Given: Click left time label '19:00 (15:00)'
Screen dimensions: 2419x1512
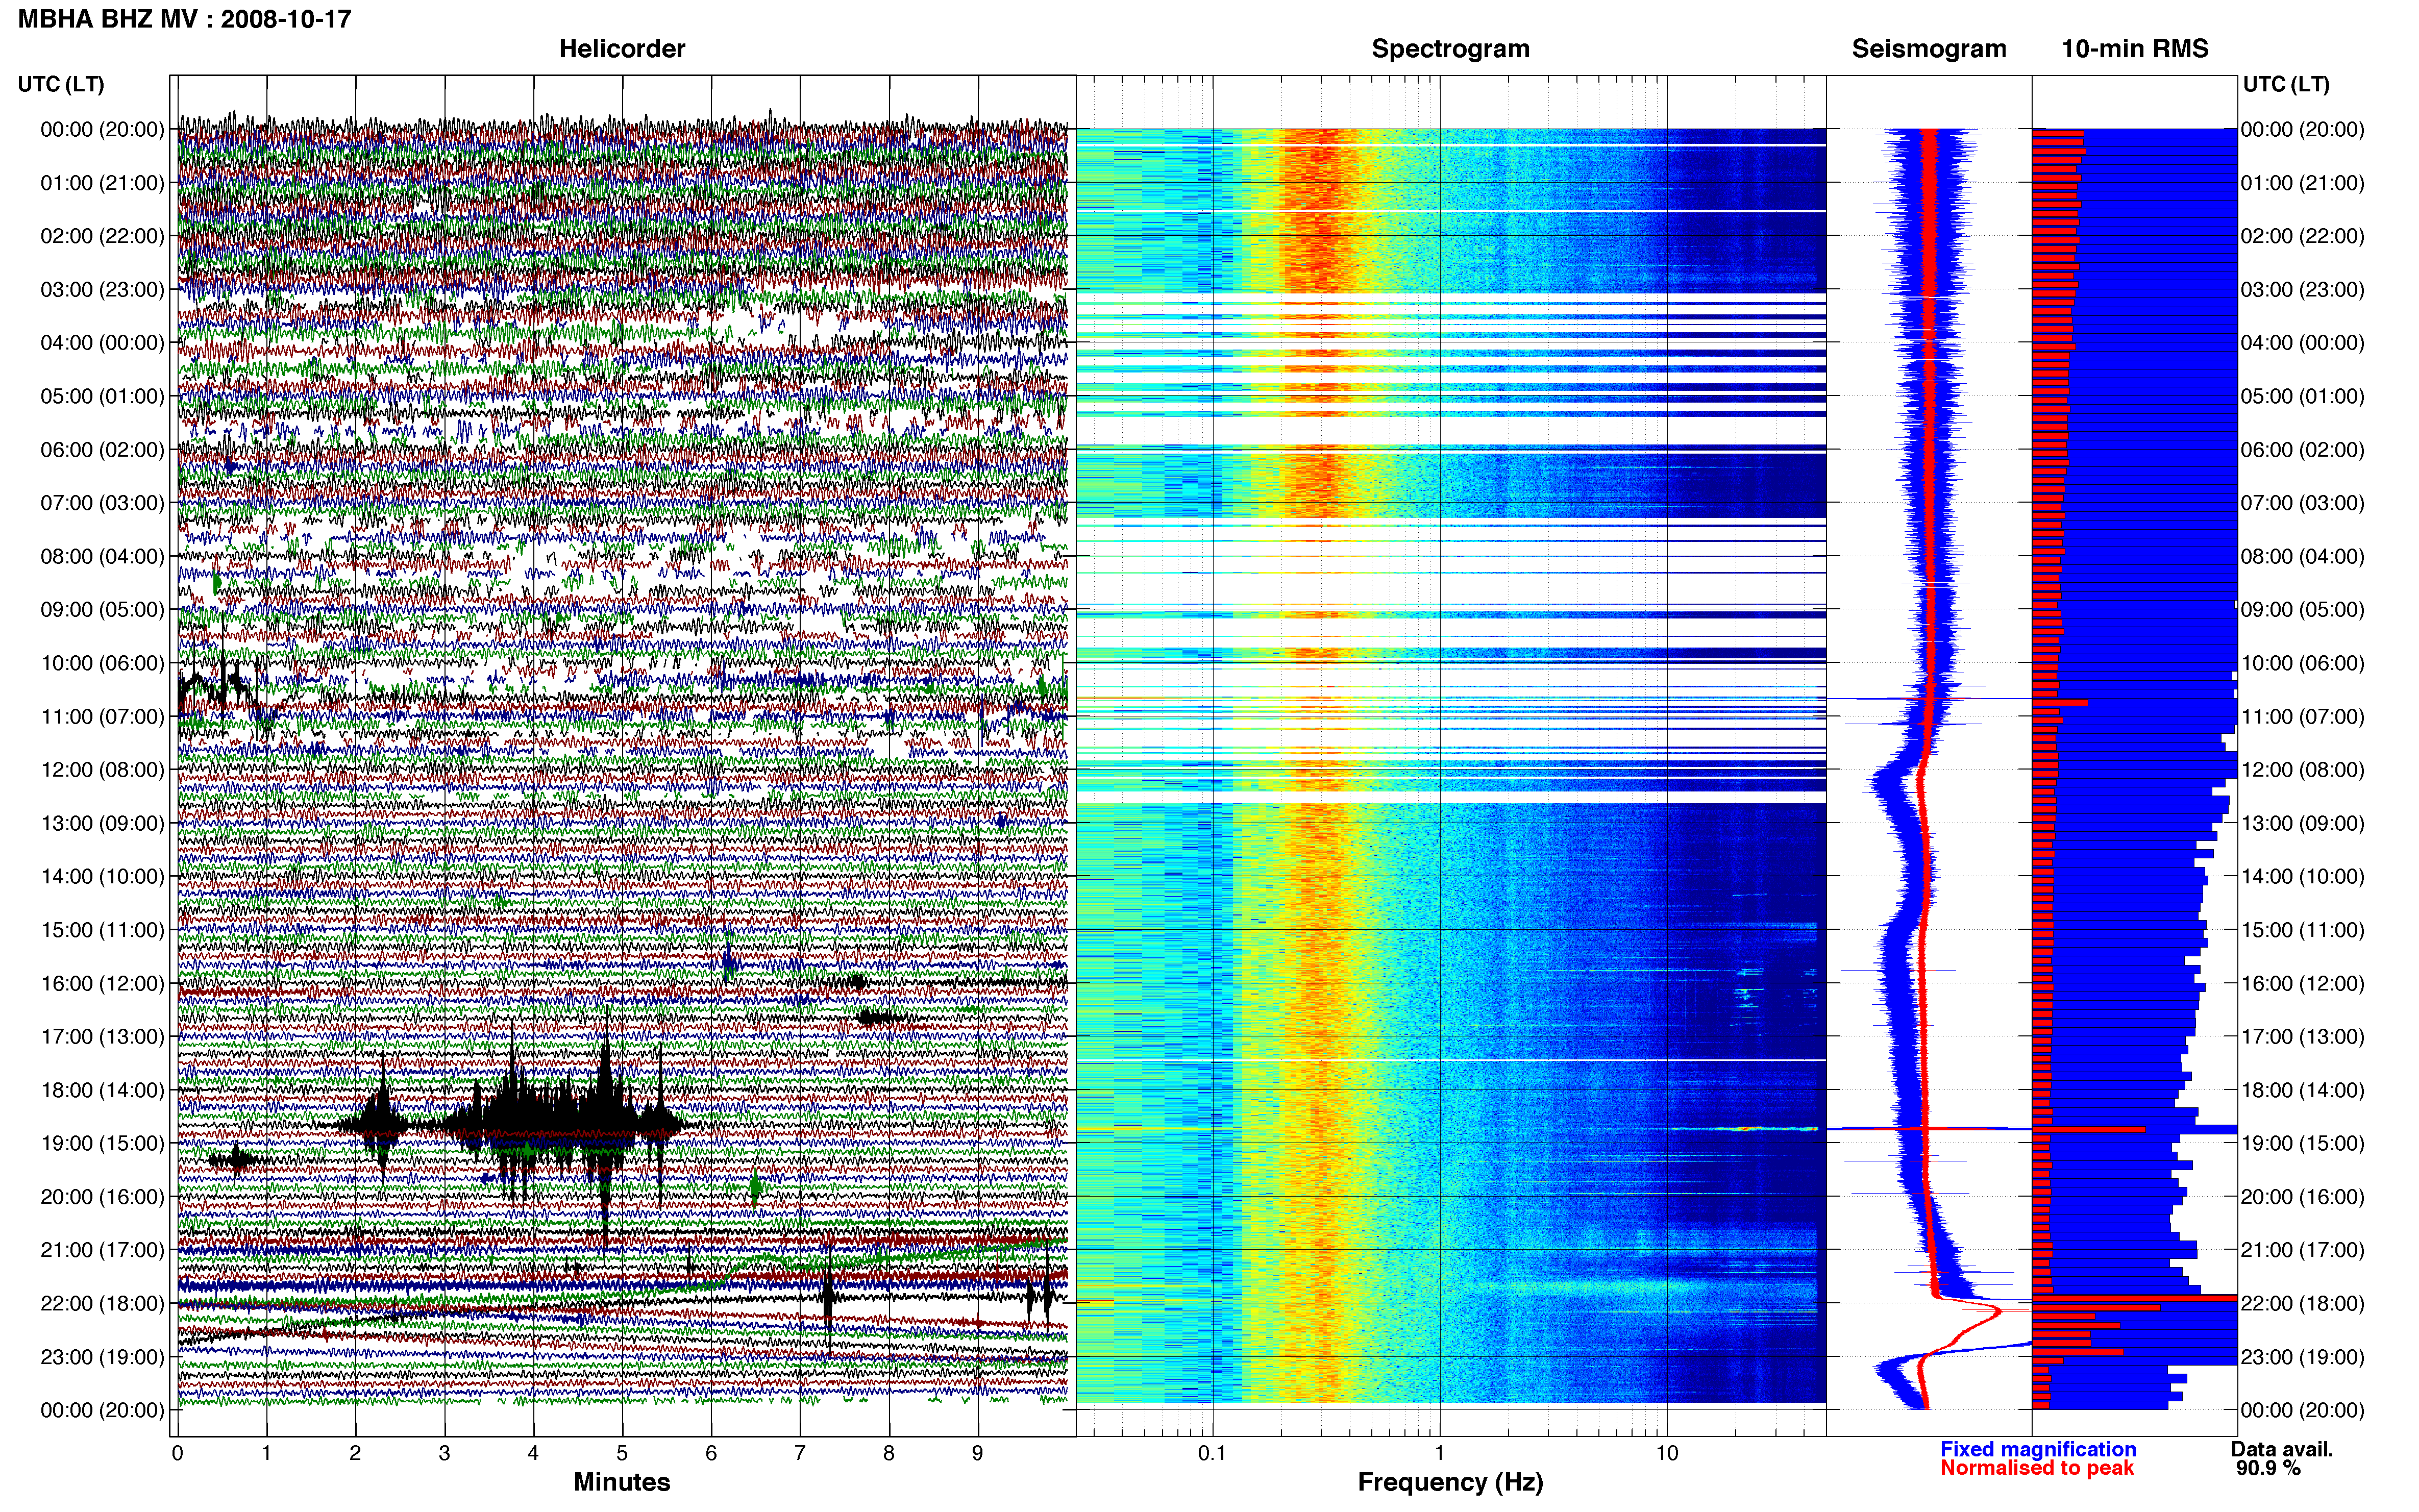Looking at the screenshot, I should pos(102,1143).
